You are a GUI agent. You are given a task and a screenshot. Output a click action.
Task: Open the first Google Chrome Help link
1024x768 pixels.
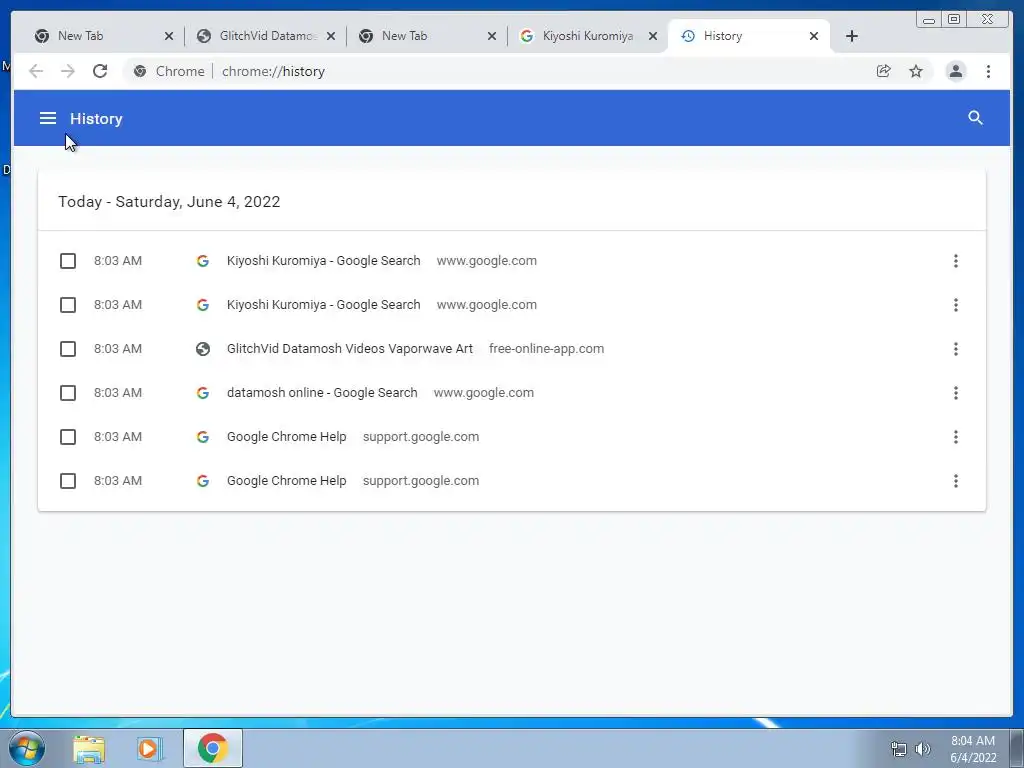click(x=286, y=437)
